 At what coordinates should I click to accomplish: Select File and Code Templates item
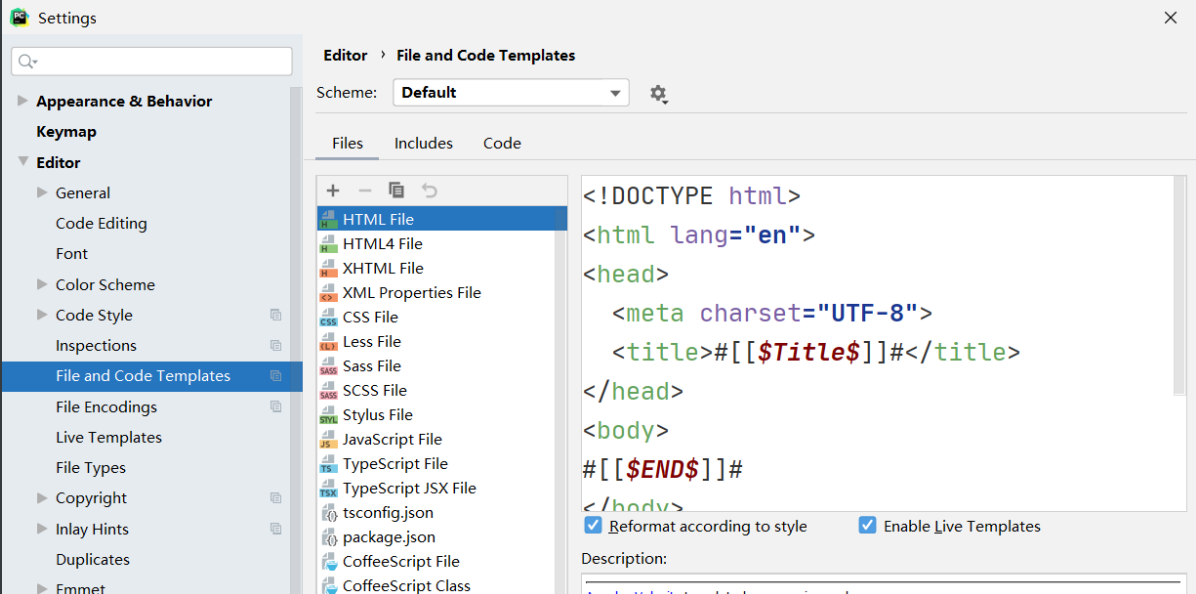pos(152,376)
